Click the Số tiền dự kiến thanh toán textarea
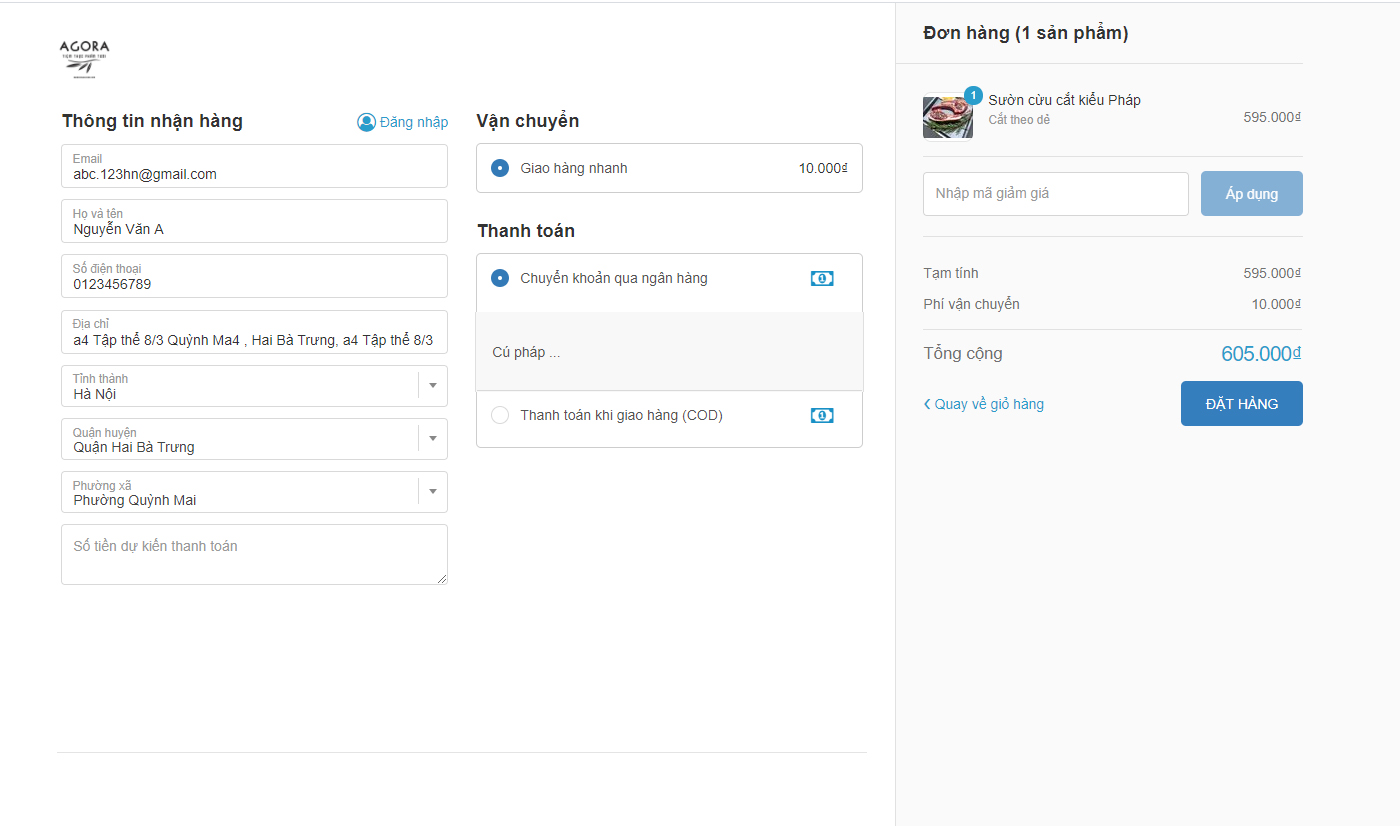The width and height of the screenshot is (1400, 826). [254, 554]
